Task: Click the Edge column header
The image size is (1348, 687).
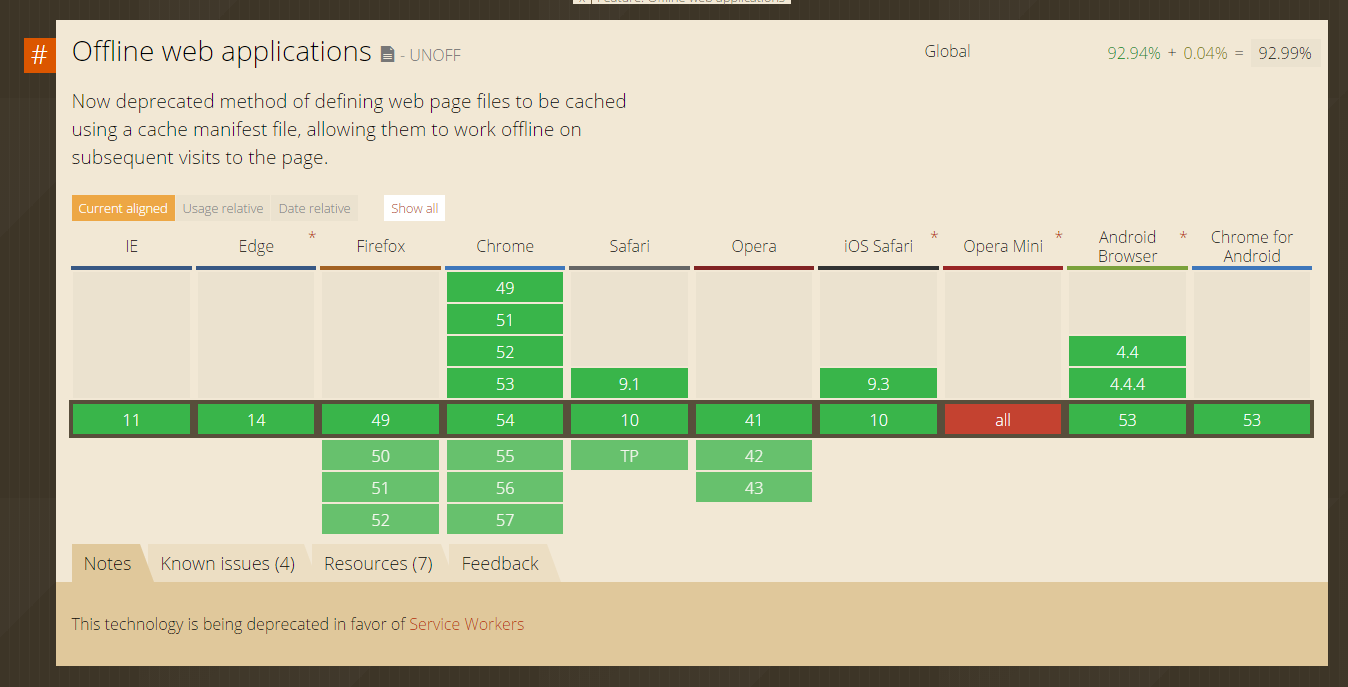Action: pyautogui.click(x=256, y=246)
